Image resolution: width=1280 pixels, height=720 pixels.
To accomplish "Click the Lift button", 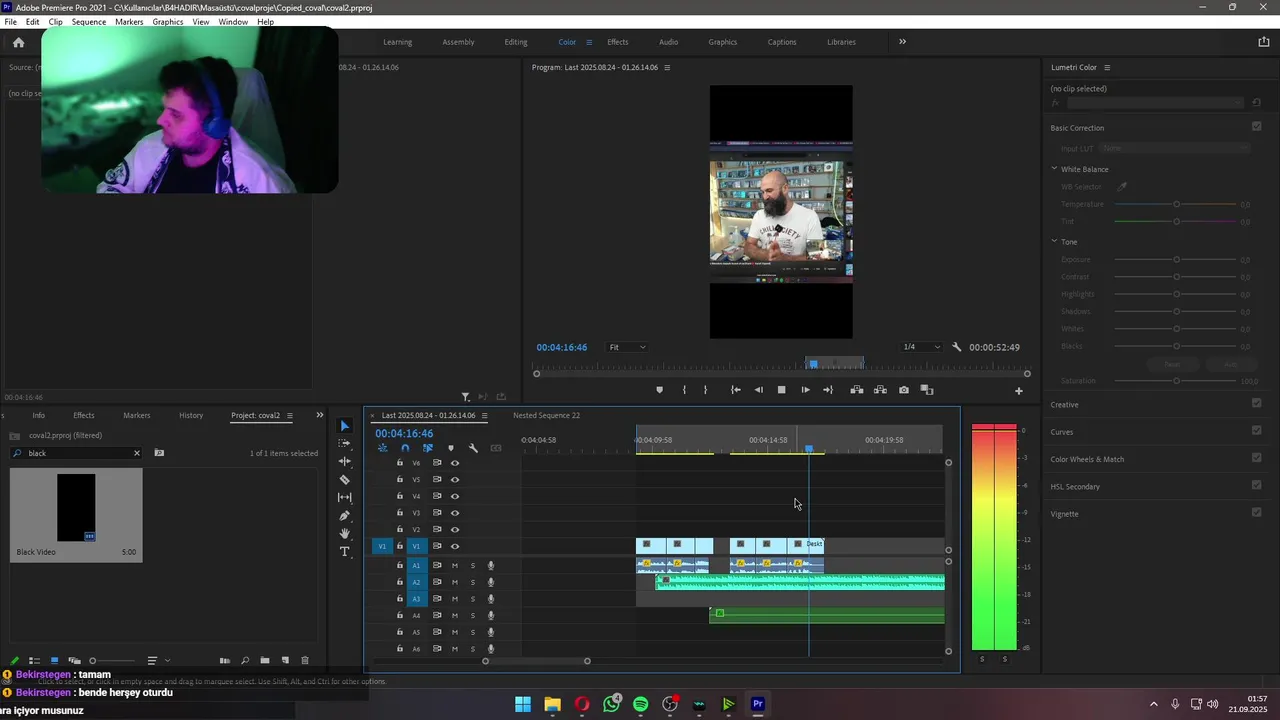I will pos(857,390).
